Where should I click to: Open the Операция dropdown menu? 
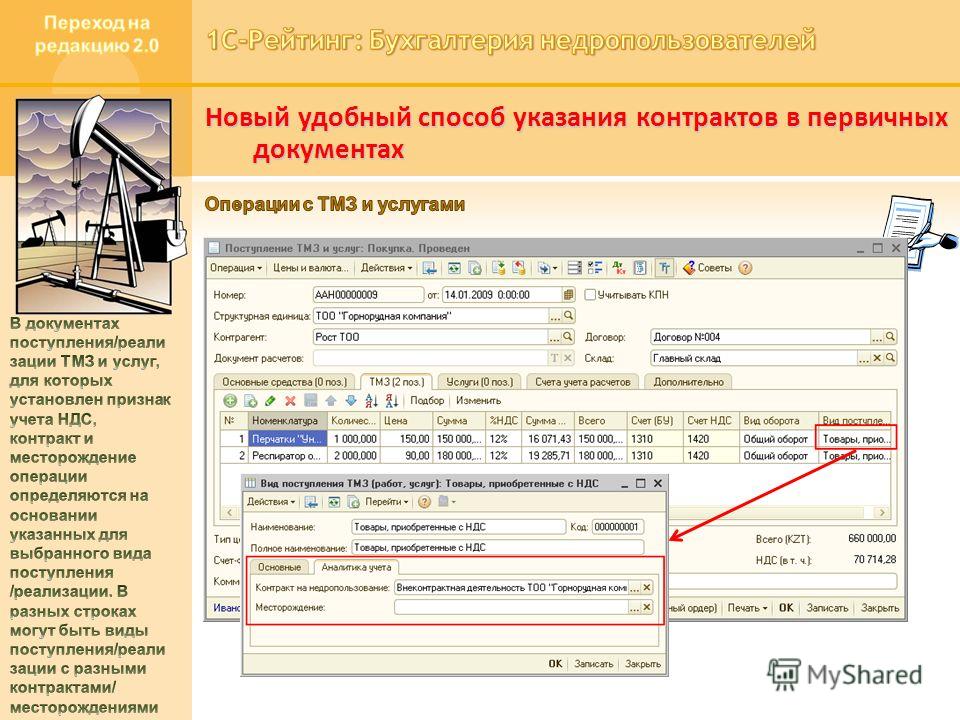click(x=236, y=268)
